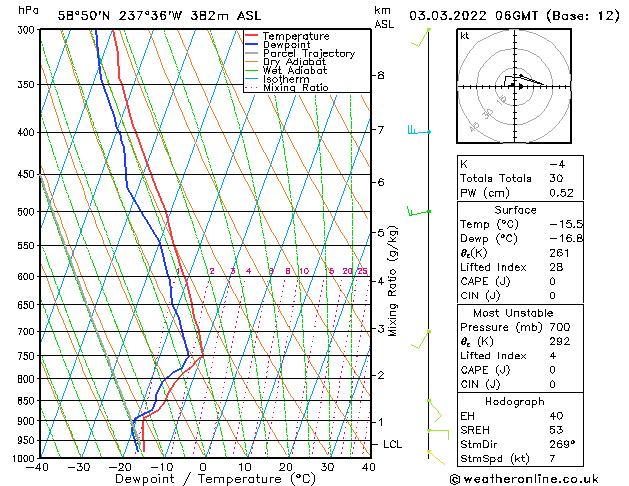The image size is (629, 486).
Task: Click the K index value -4
Action: point(557,164)
